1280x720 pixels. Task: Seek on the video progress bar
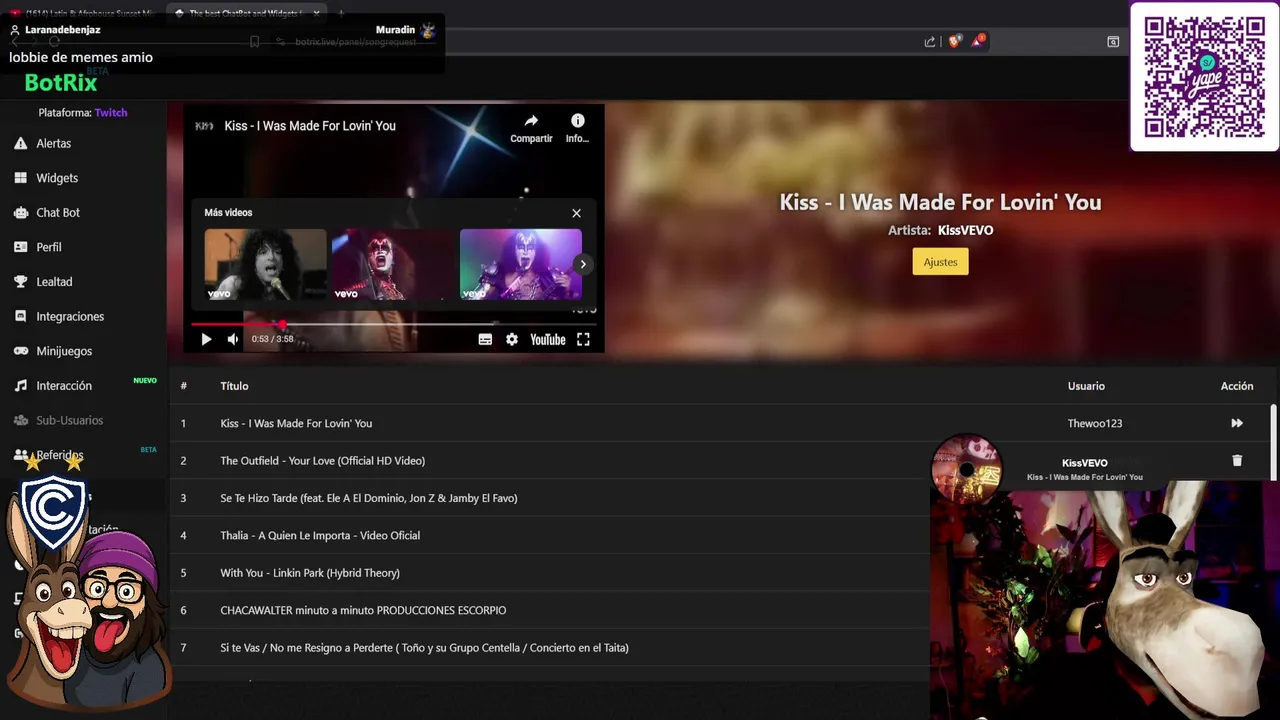click(394, 324)
